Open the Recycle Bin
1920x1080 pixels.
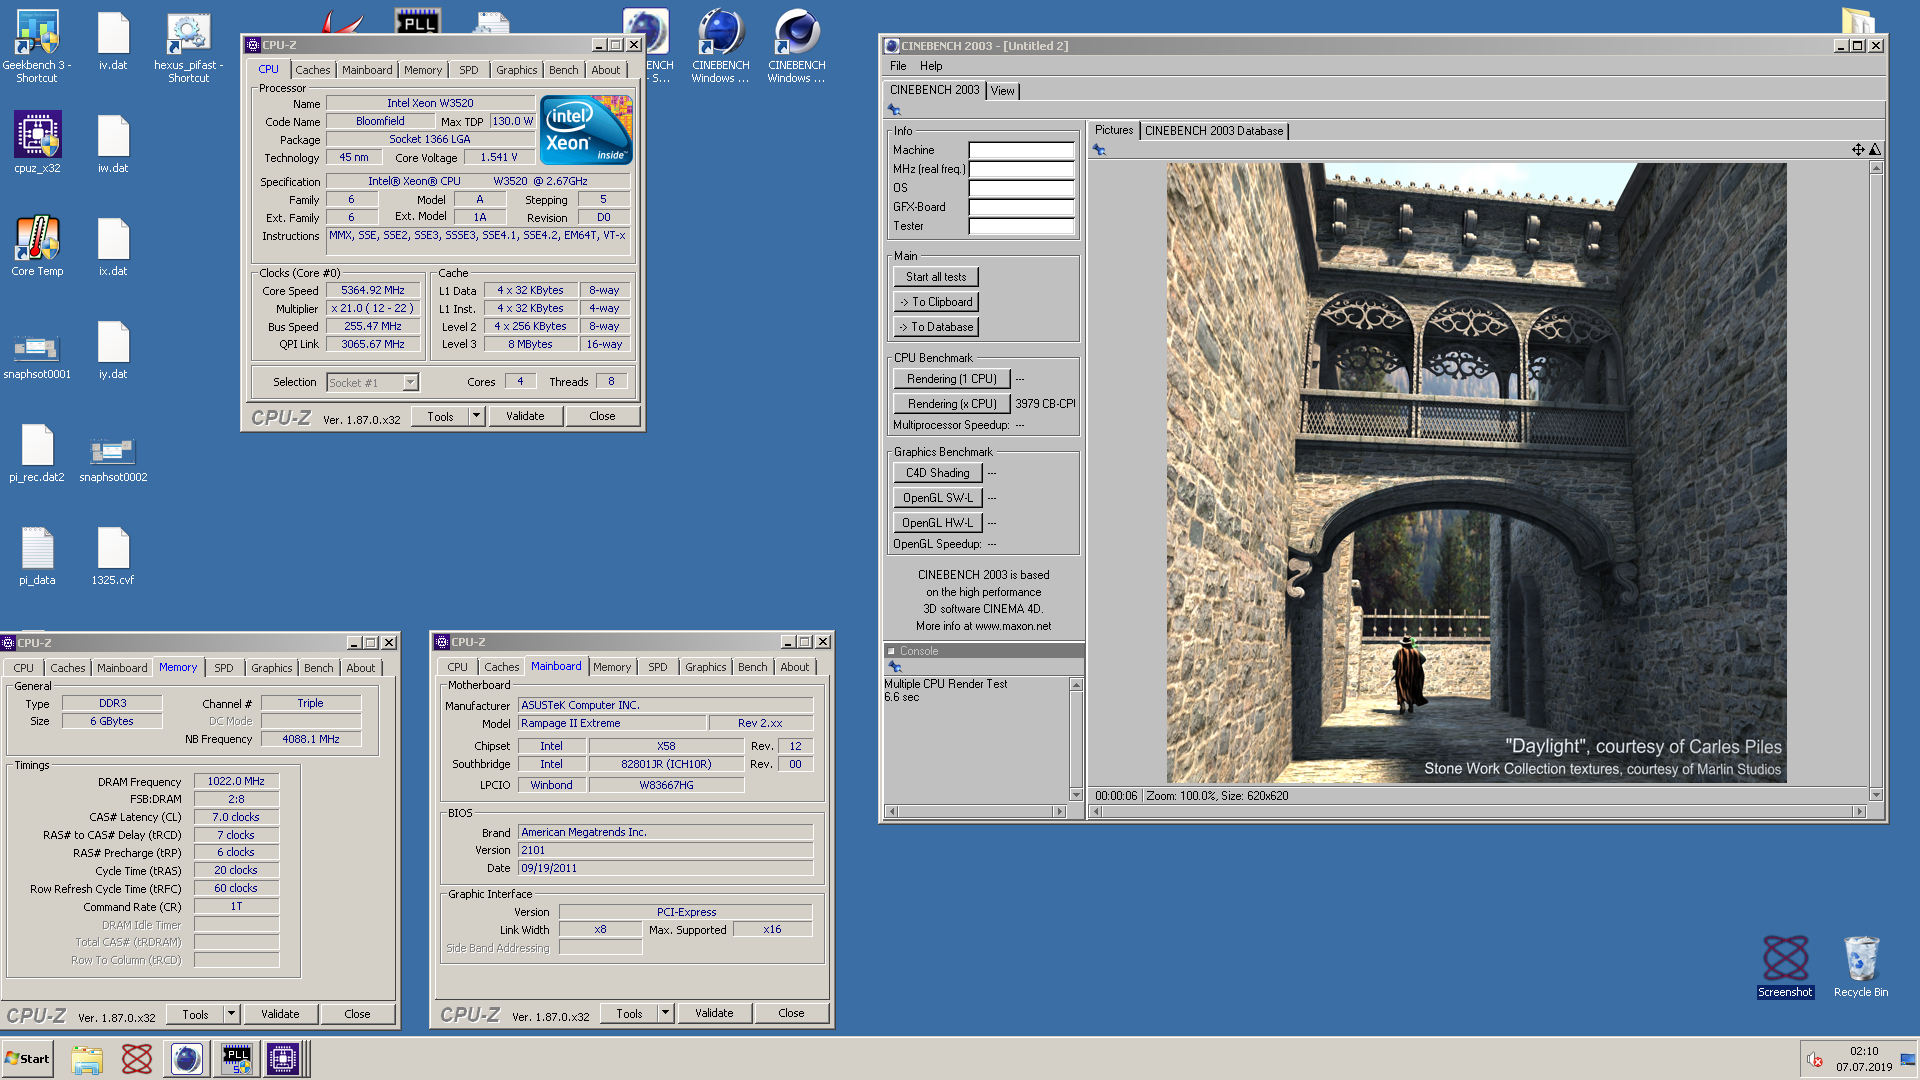tap(1861, 966)
